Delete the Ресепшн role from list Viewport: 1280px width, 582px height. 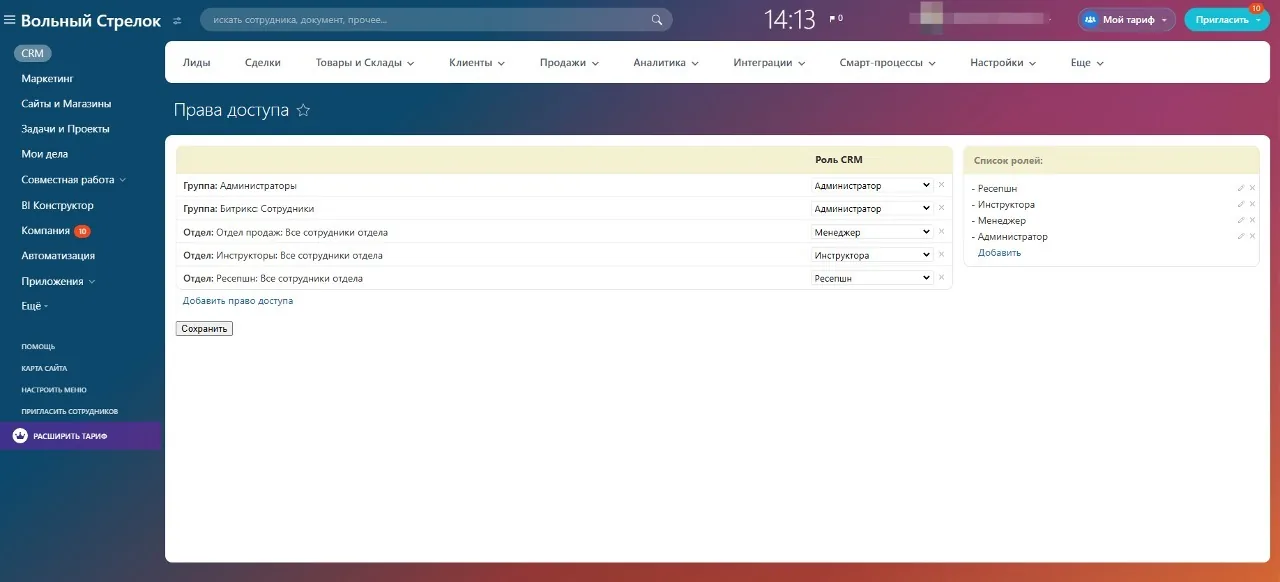pyautogui.click(x=1252, y=188)
